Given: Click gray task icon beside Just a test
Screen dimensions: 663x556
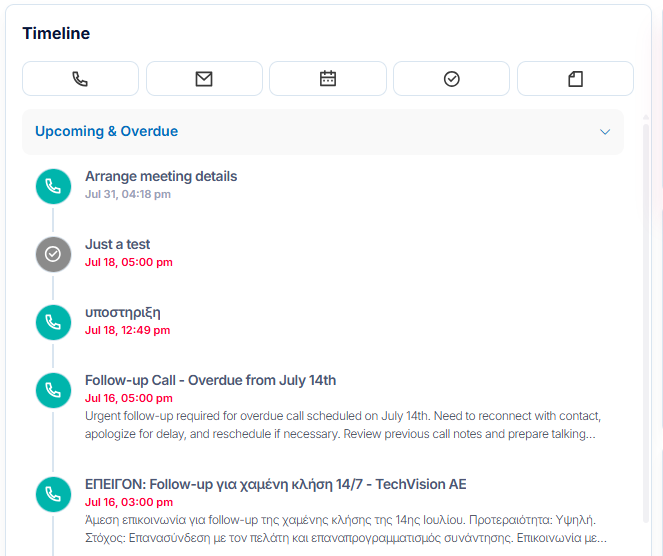Looking at the screenshot, I should coord(53,254).
